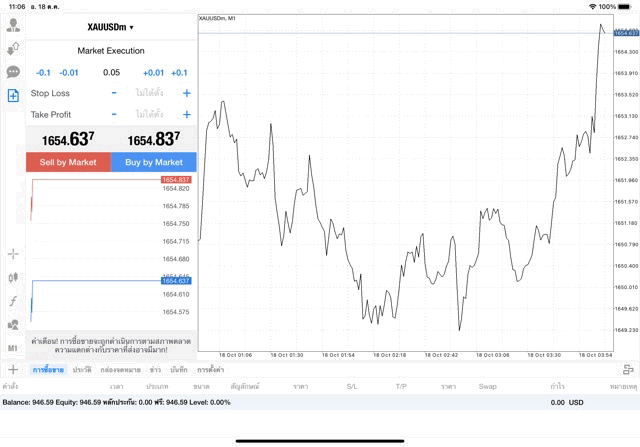Expand the XAUUSDm symbol dropdown
The width and height of the screenshot is (640, 447).
tap(111, 27)
